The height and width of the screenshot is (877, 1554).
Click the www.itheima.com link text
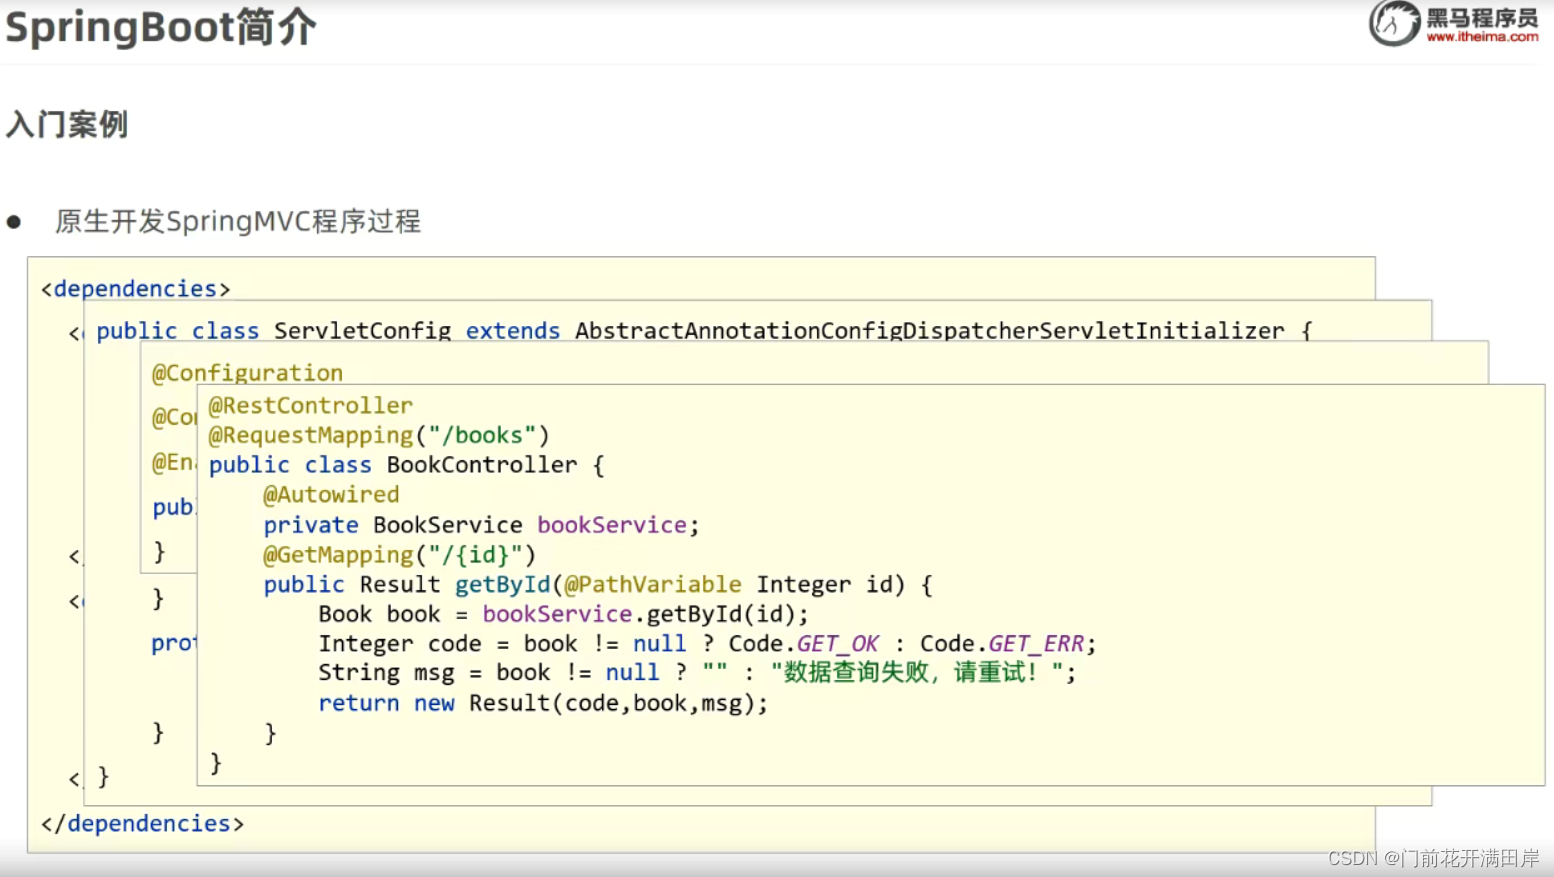pyautogui.click(x=1482, y=37)
